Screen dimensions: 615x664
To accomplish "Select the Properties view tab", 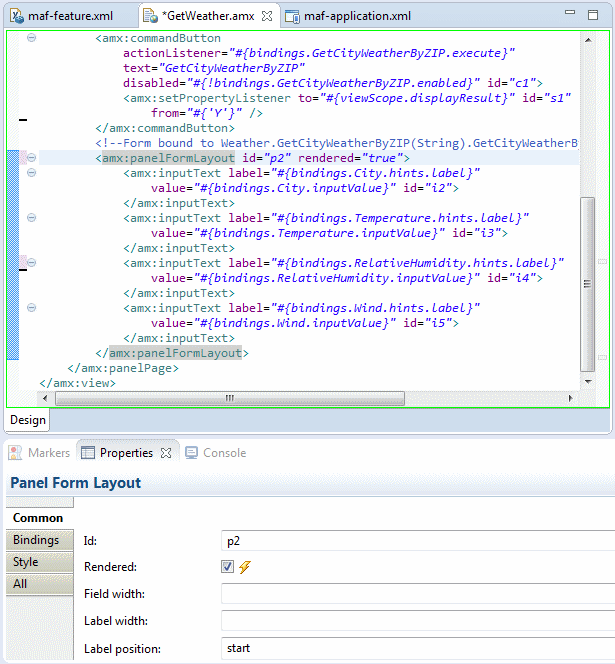I will click(126, 453).
